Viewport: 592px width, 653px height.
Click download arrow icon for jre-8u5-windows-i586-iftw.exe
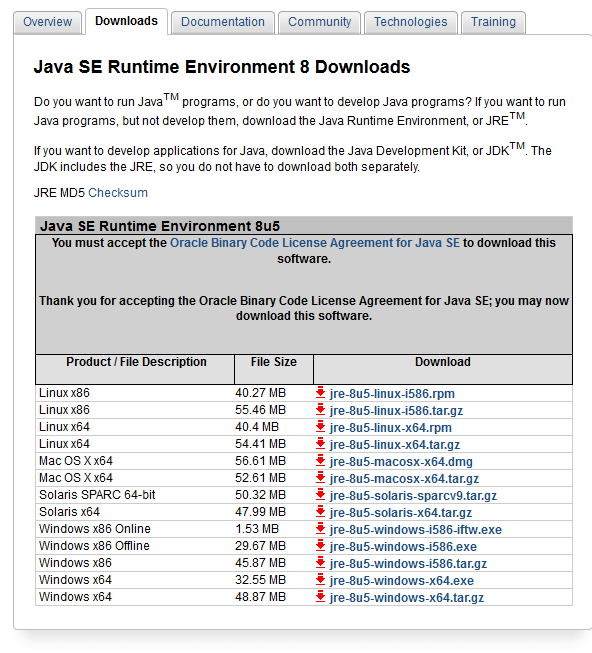coord(320,528)
